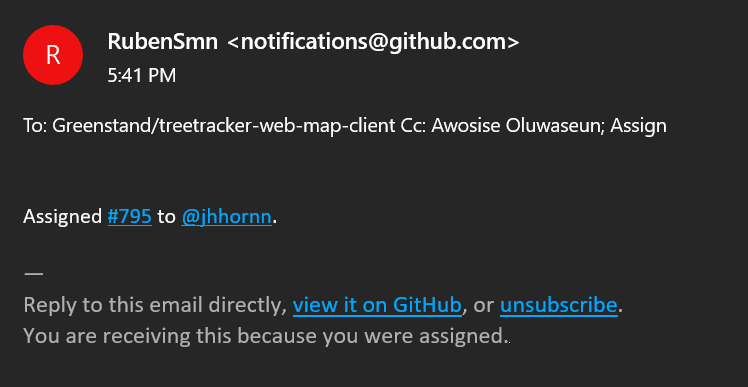The image size is (748, 387).
Task: Open the #795 issue link
Action: [130, 217]
